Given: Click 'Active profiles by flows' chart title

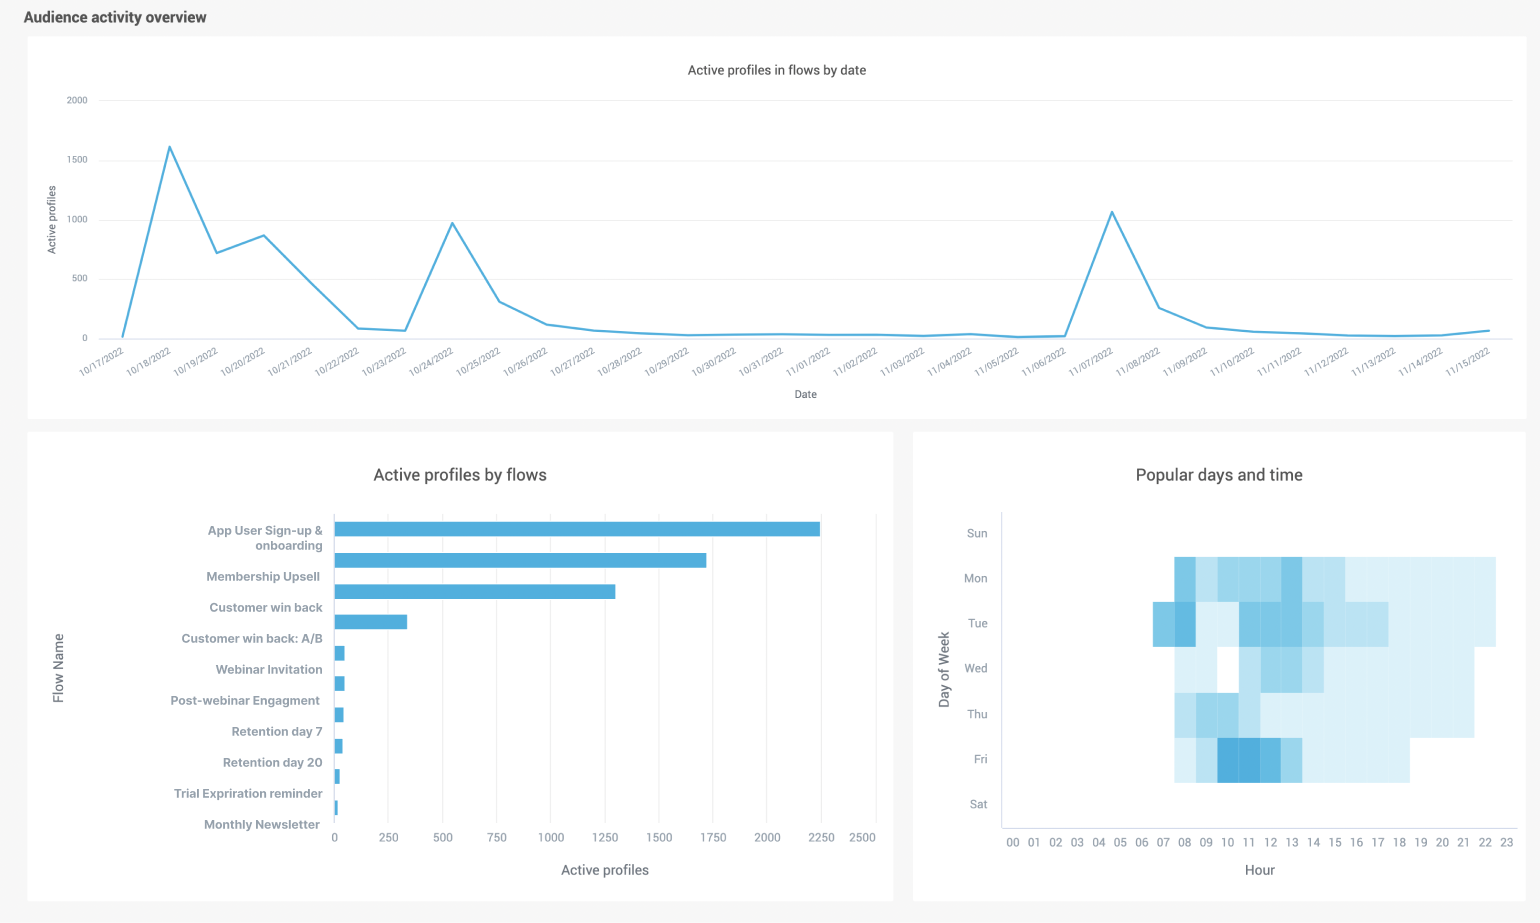Looking at the screenshot, I should [x=460, y=475].
